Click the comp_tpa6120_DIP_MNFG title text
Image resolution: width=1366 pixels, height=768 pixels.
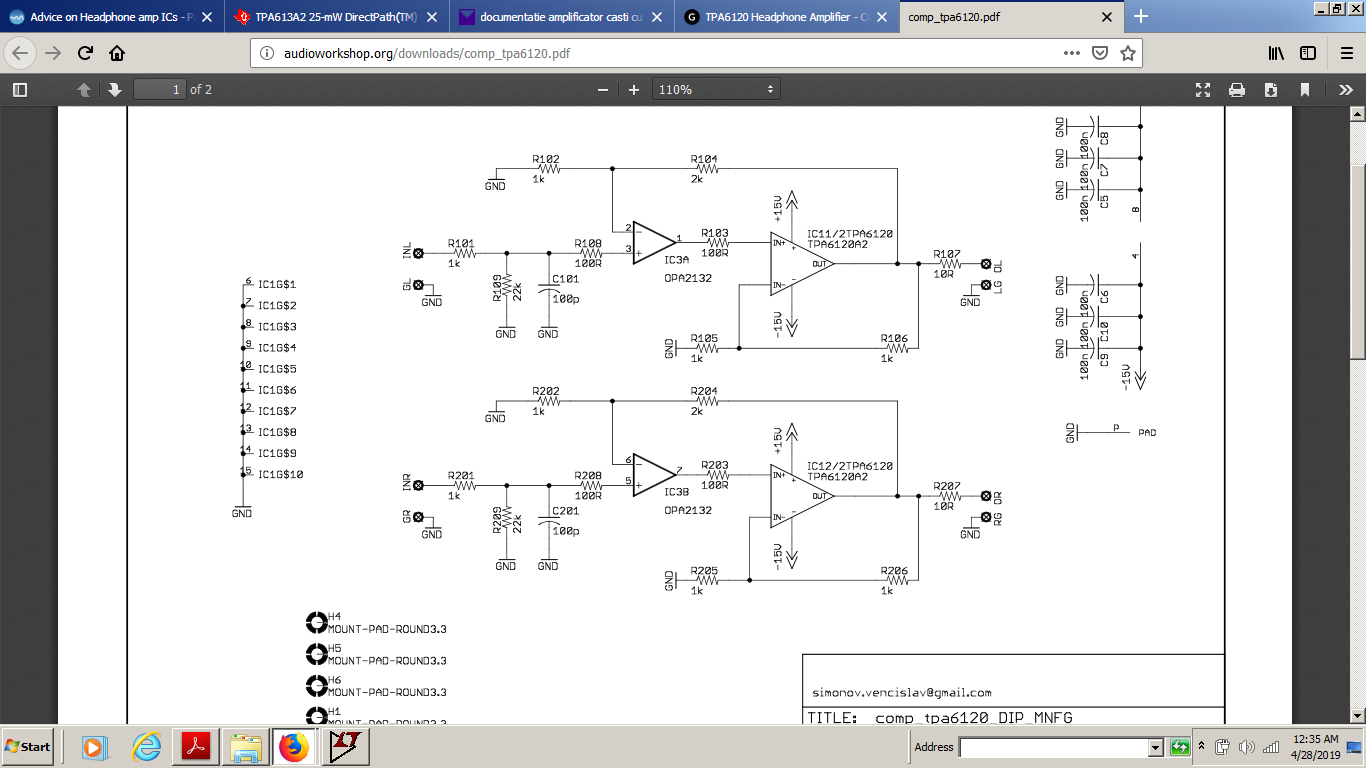click(x=974, y=718)
